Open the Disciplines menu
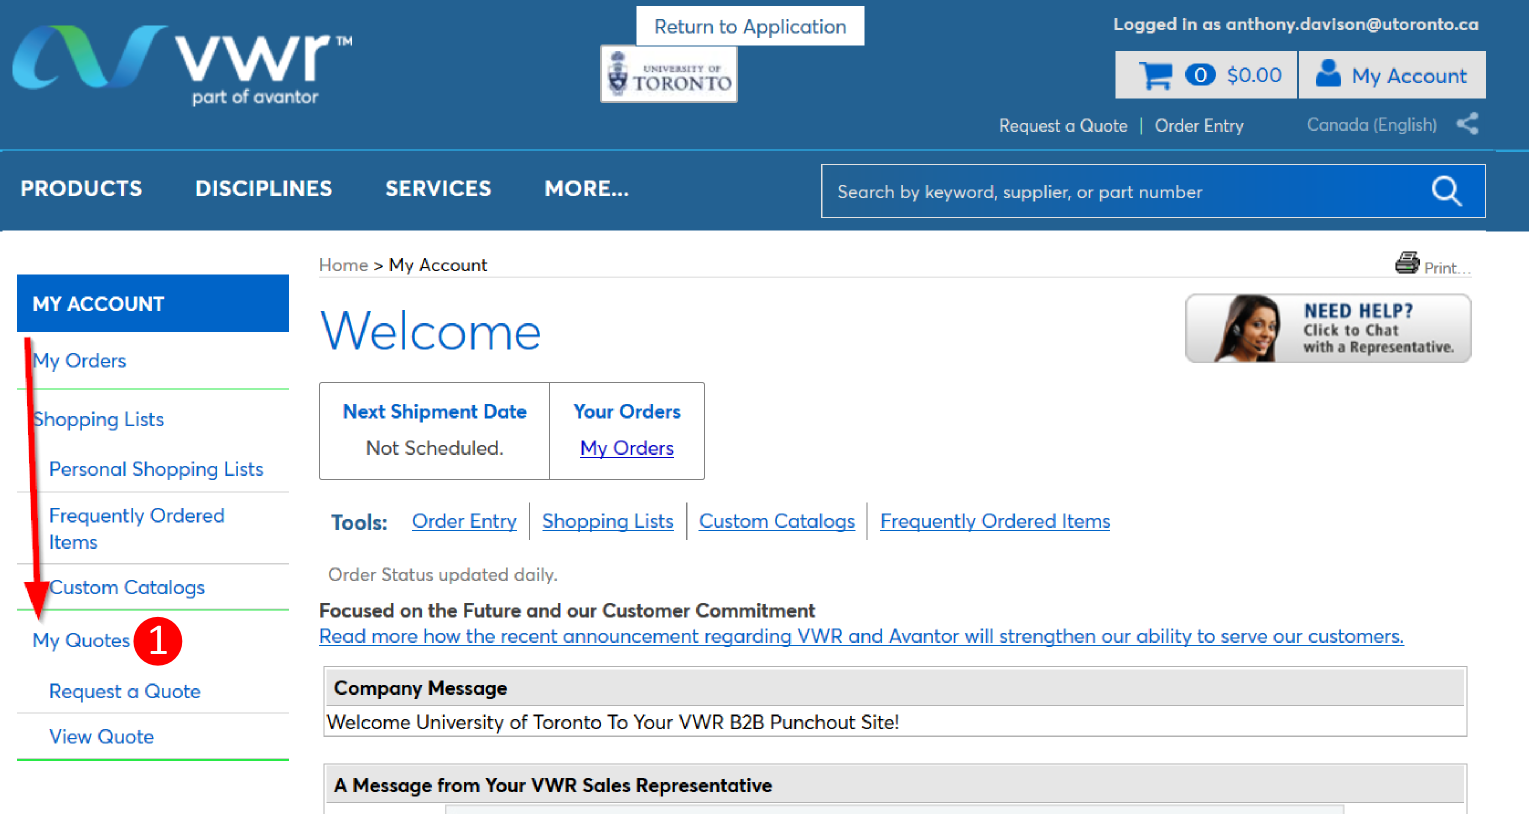Viewport: 1529px width, 814px height. [263, 189]
